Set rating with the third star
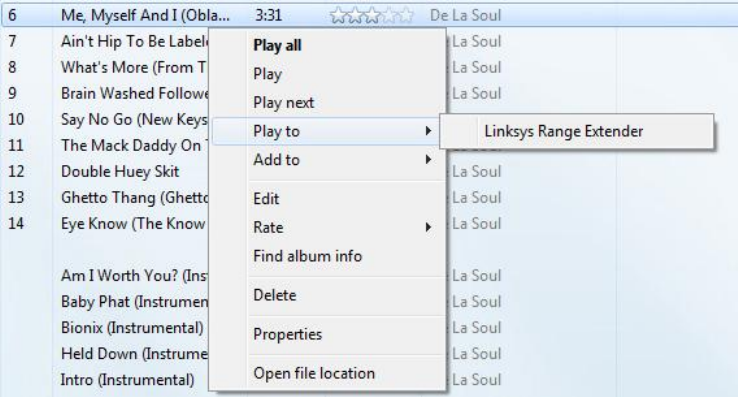Screen dimensions: 738x397 372,16
